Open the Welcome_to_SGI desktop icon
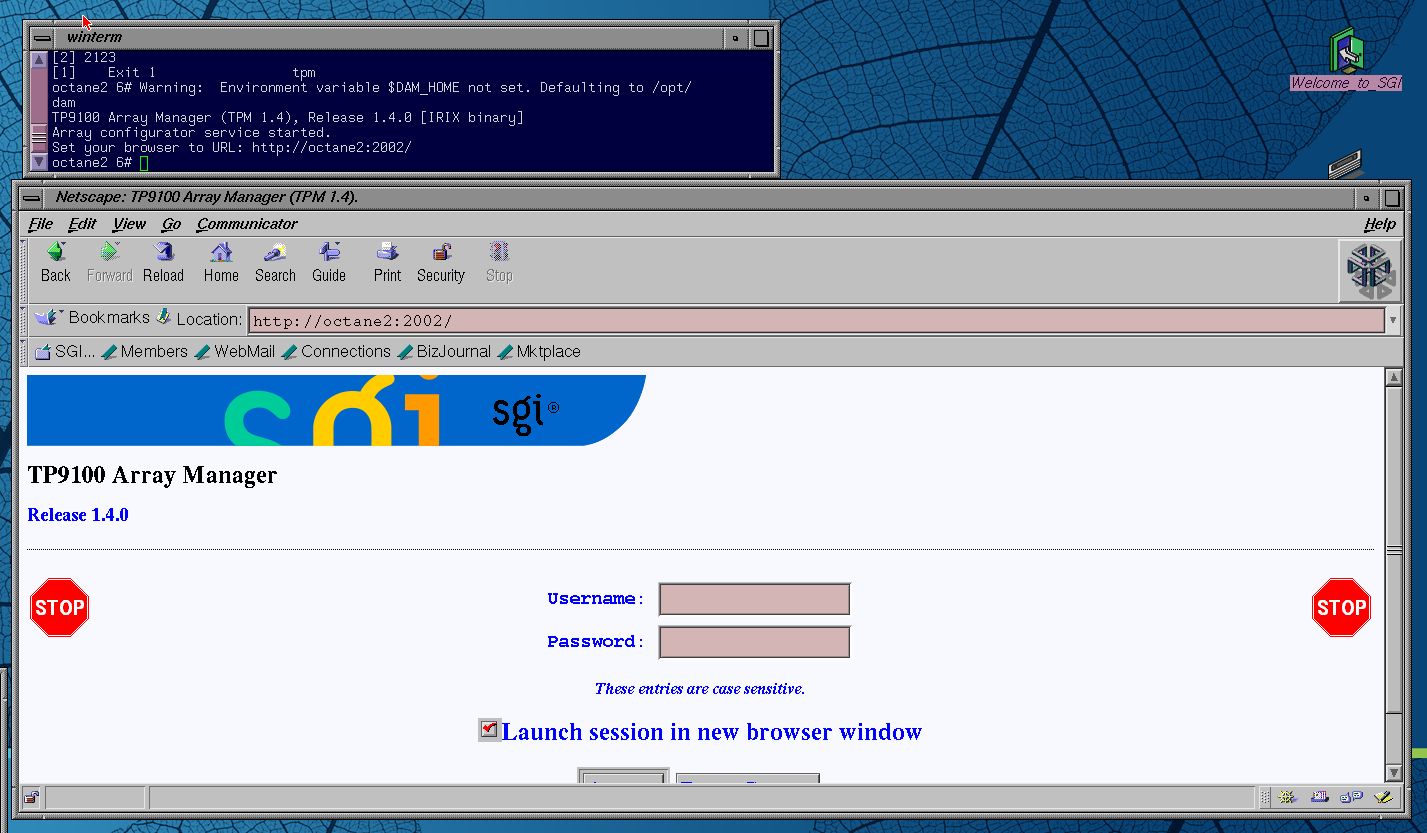This screenshot has width=1427, height=833. tap(1346, 60)
